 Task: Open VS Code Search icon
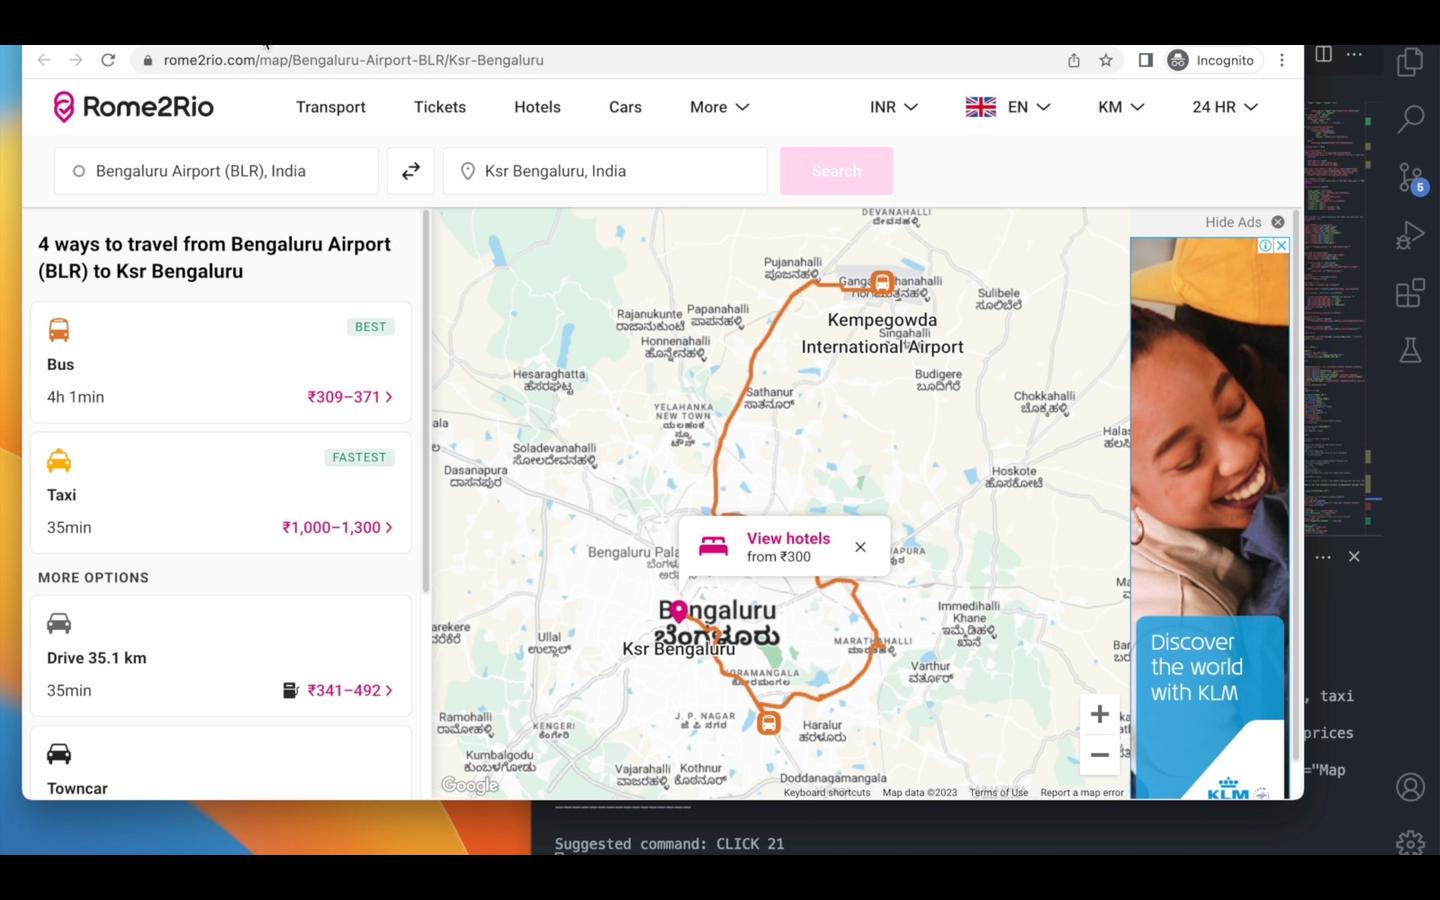(x=1411, y=119)
